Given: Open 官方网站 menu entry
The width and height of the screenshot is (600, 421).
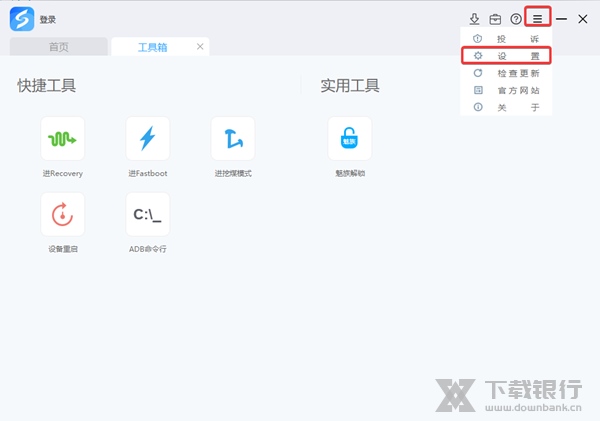Looking at the screenshot, I should pos(506,90).
